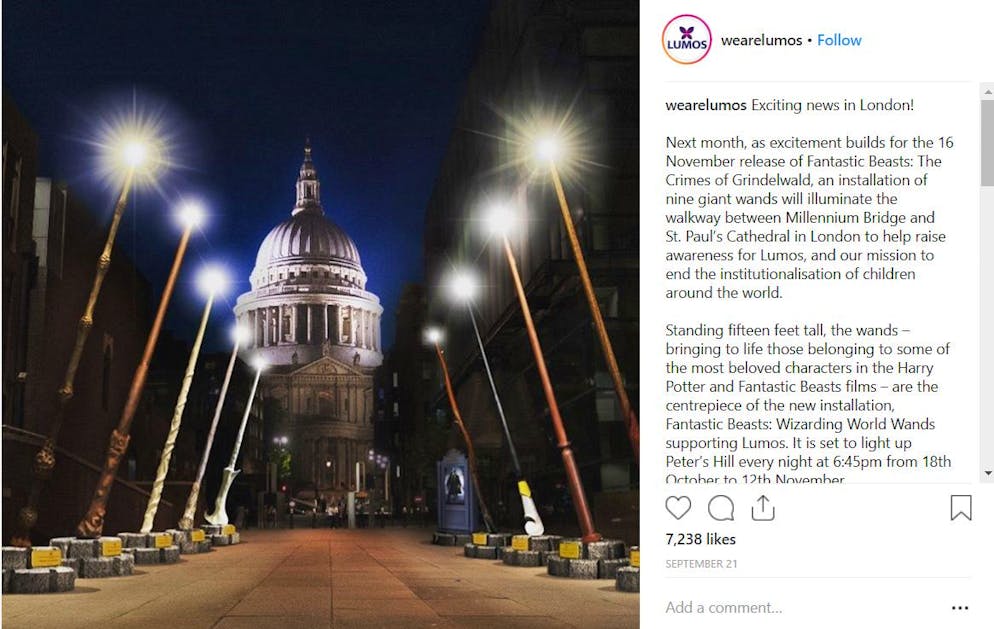Click the Add a comment field
The height and width of the screenshot is (629, 994).
pyautogui.click(x=805, y=607)
